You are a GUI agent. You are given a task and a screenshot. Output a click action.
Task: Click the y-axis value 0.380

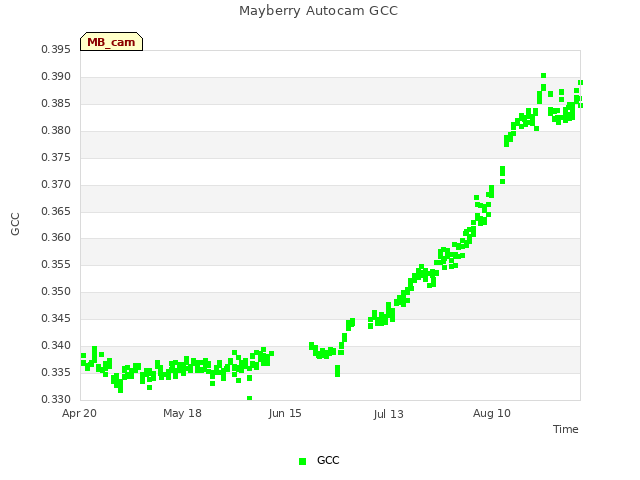56,130
